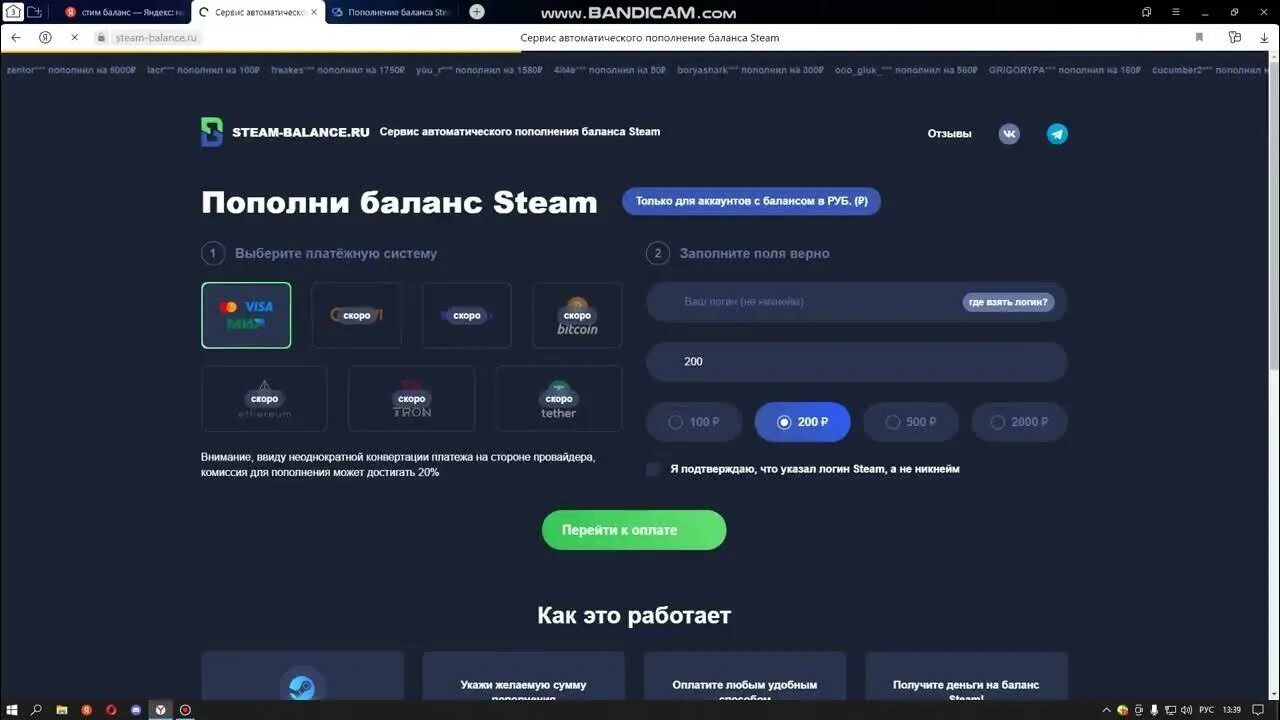
Task: Open the 'Отзывы' link
Action: click(x=949, y=134)
